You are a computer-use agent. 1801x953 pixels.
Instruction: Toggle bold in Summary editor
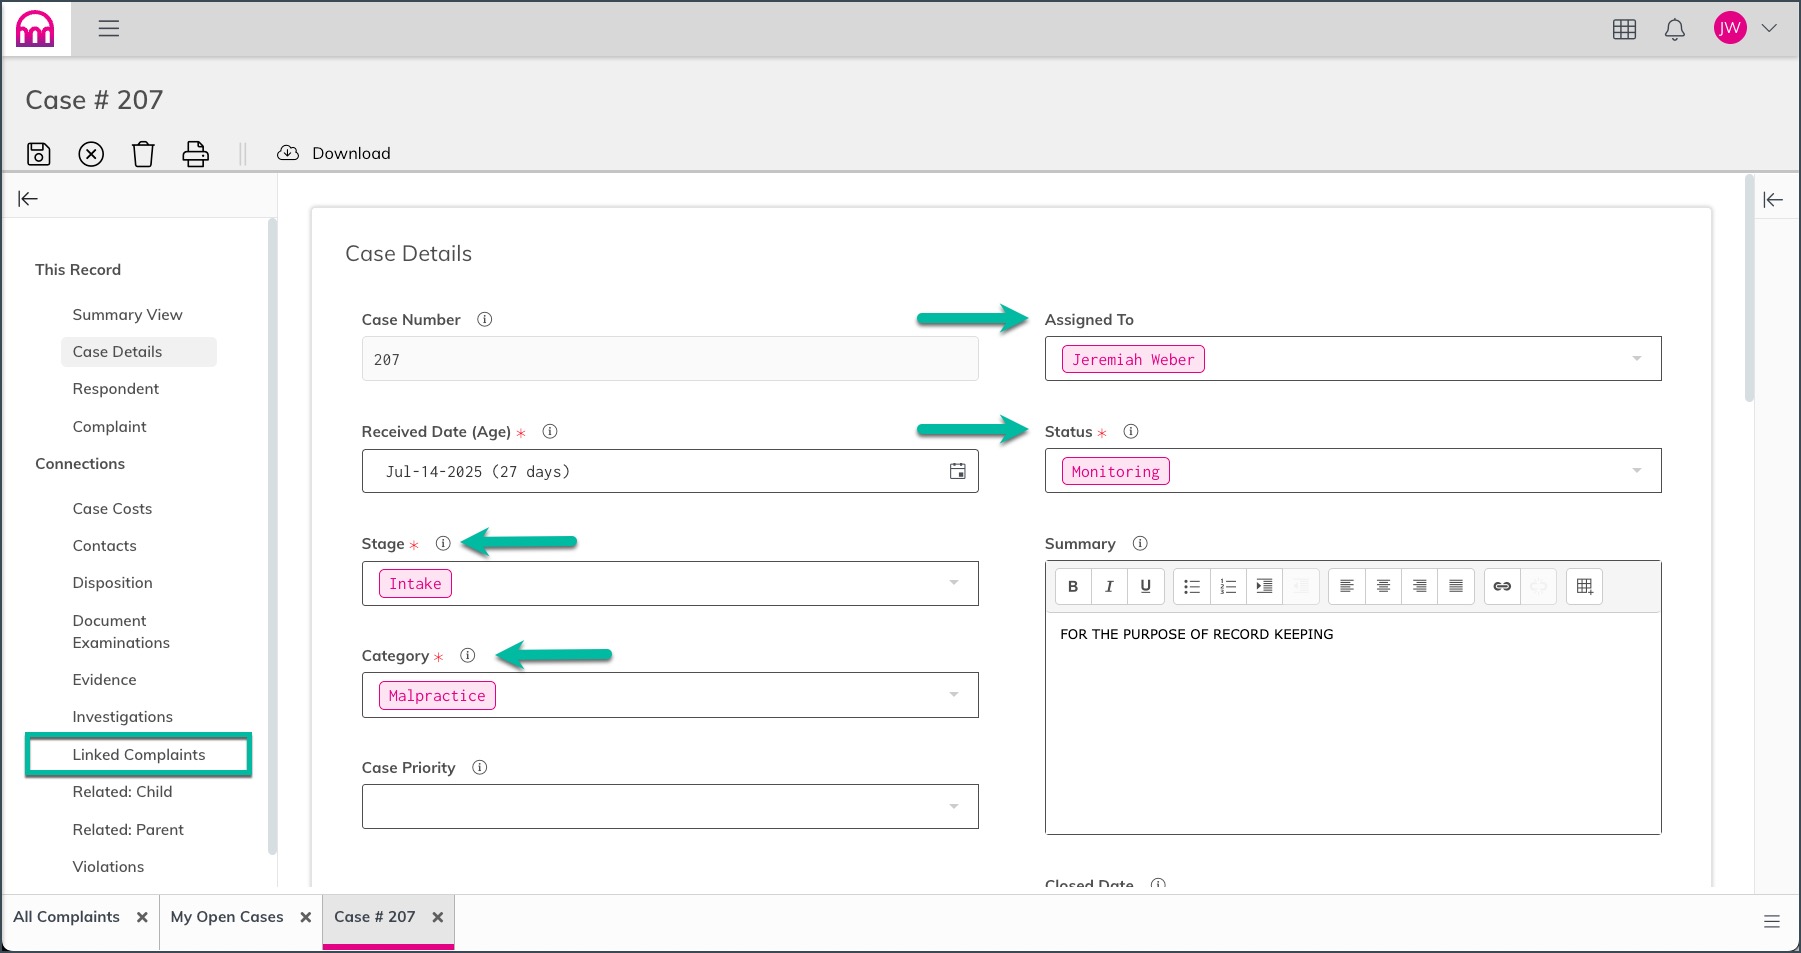tap(1073, 587)
